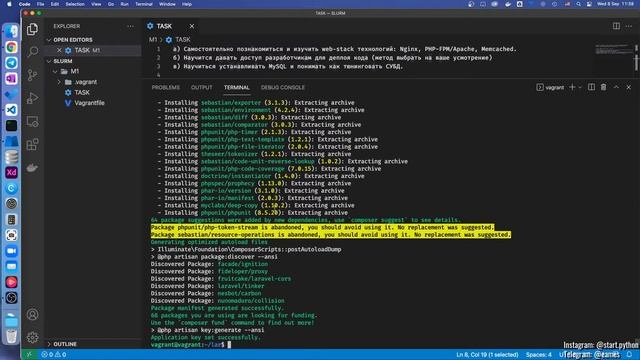Select the vagrant terminal instance
The height and width of the screenshot is (360, 640).
coord(550,87)
